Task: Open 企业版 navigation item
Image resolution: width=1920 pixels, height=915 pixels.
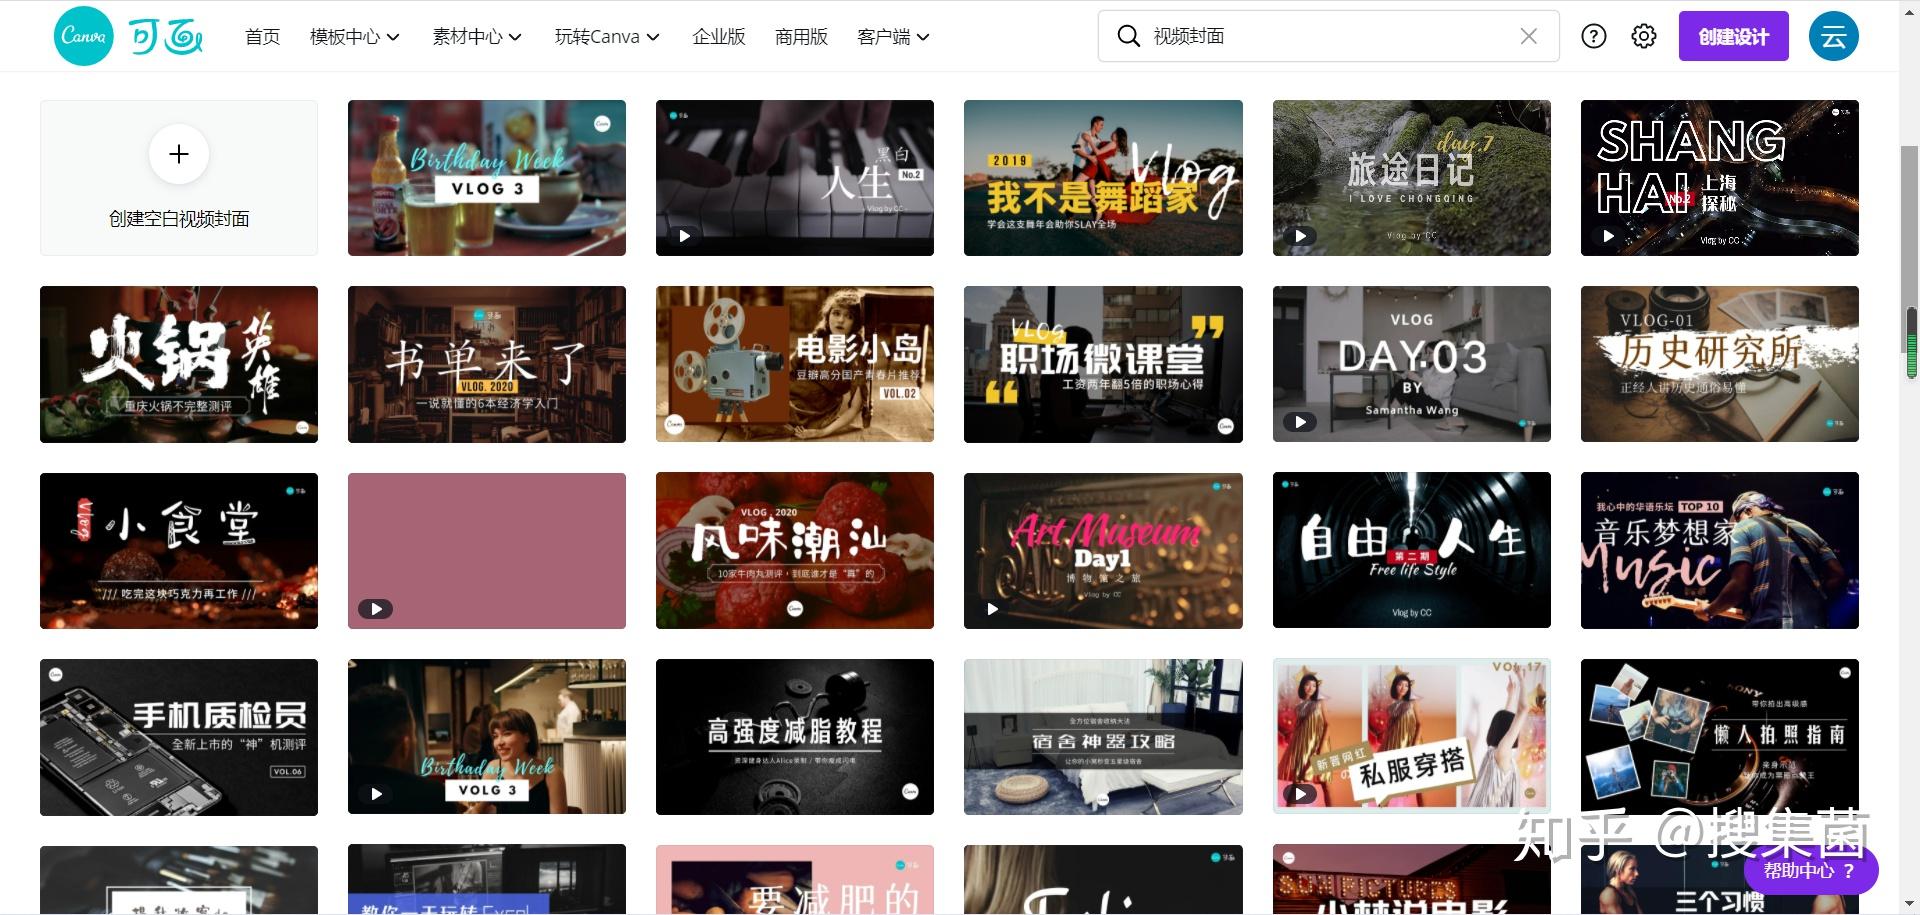Action: (719, 37)
